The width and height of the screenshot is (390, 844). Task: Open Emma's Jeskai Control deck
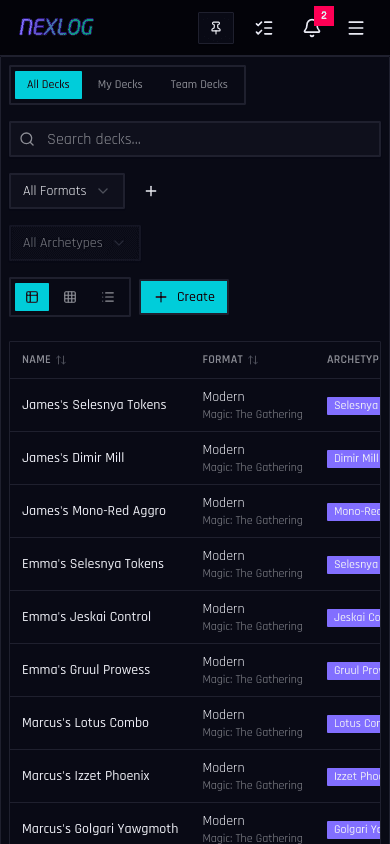tap(87, 617)
